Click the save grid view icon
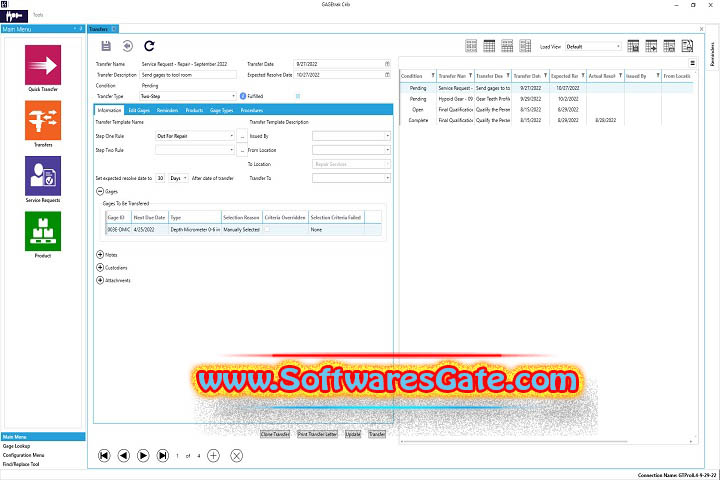720x480 pixels. point(633,46)
